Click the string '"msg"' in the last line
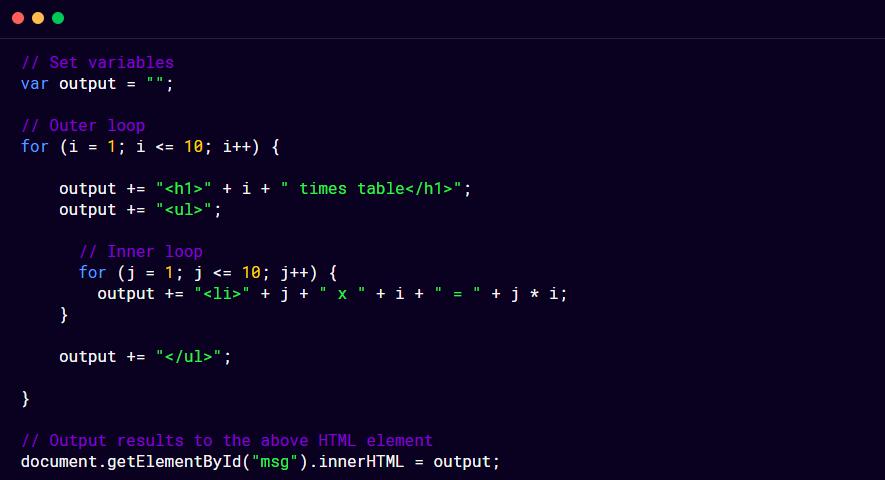The height and width of the screenshot is (480, 885). 275,462
